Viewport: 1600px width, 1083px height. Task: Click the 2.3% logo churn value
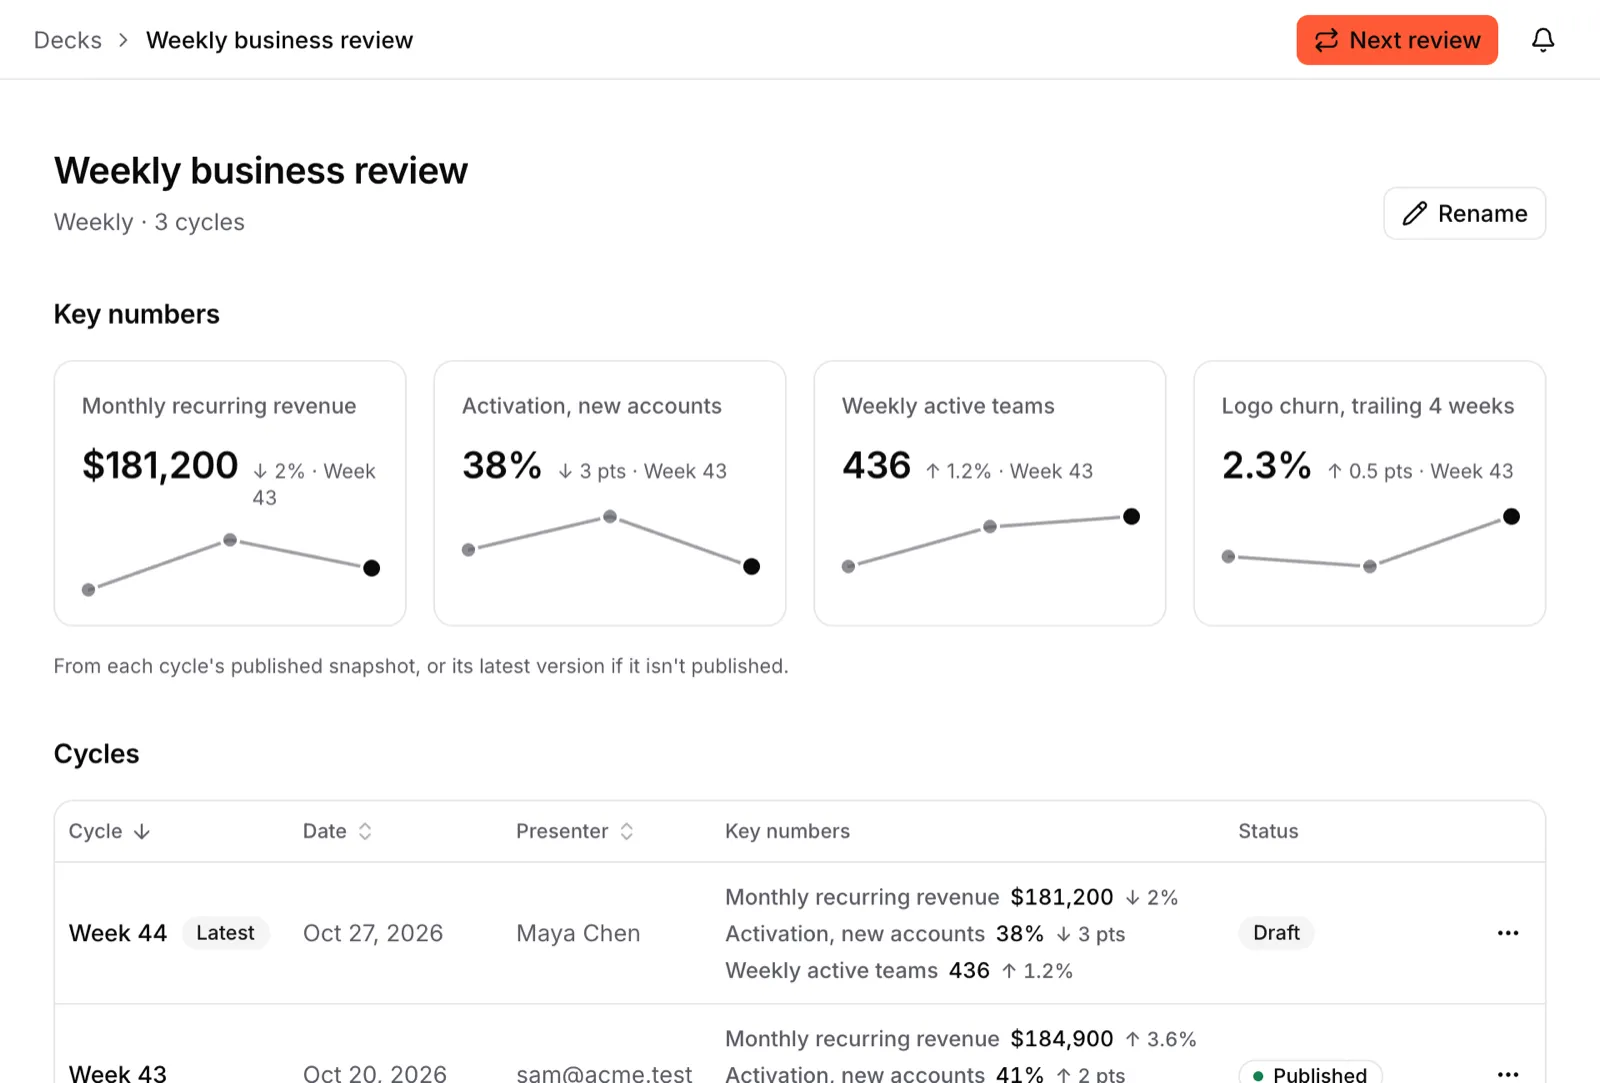pyautogui.click(x=1266, y=465)
